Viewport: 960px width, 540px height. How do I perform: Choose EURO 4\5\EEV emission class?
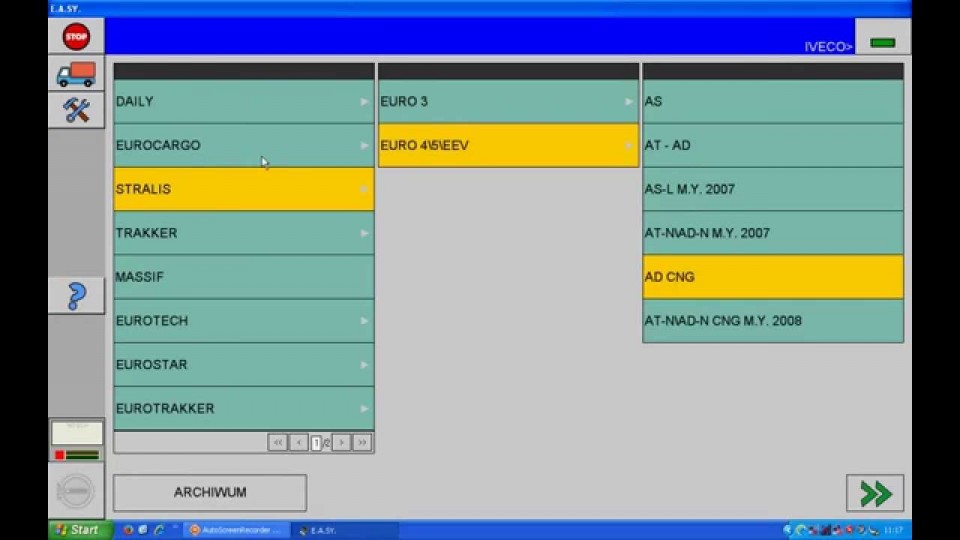click(508, 145)
